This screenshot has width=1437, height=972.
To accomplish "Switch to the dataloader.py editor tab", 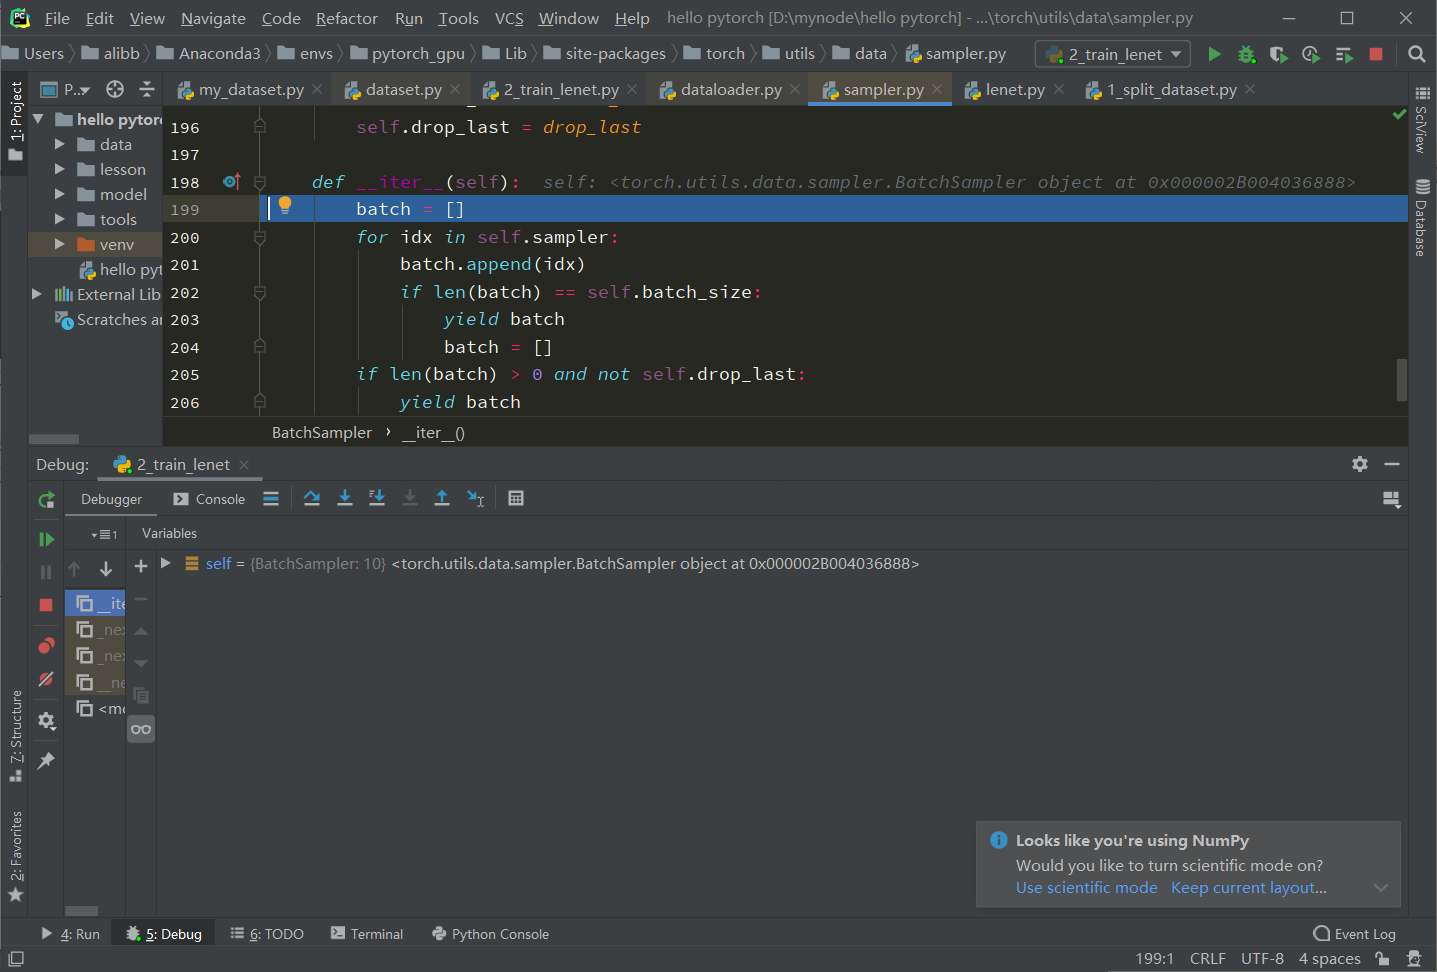I will pos(733,89).
